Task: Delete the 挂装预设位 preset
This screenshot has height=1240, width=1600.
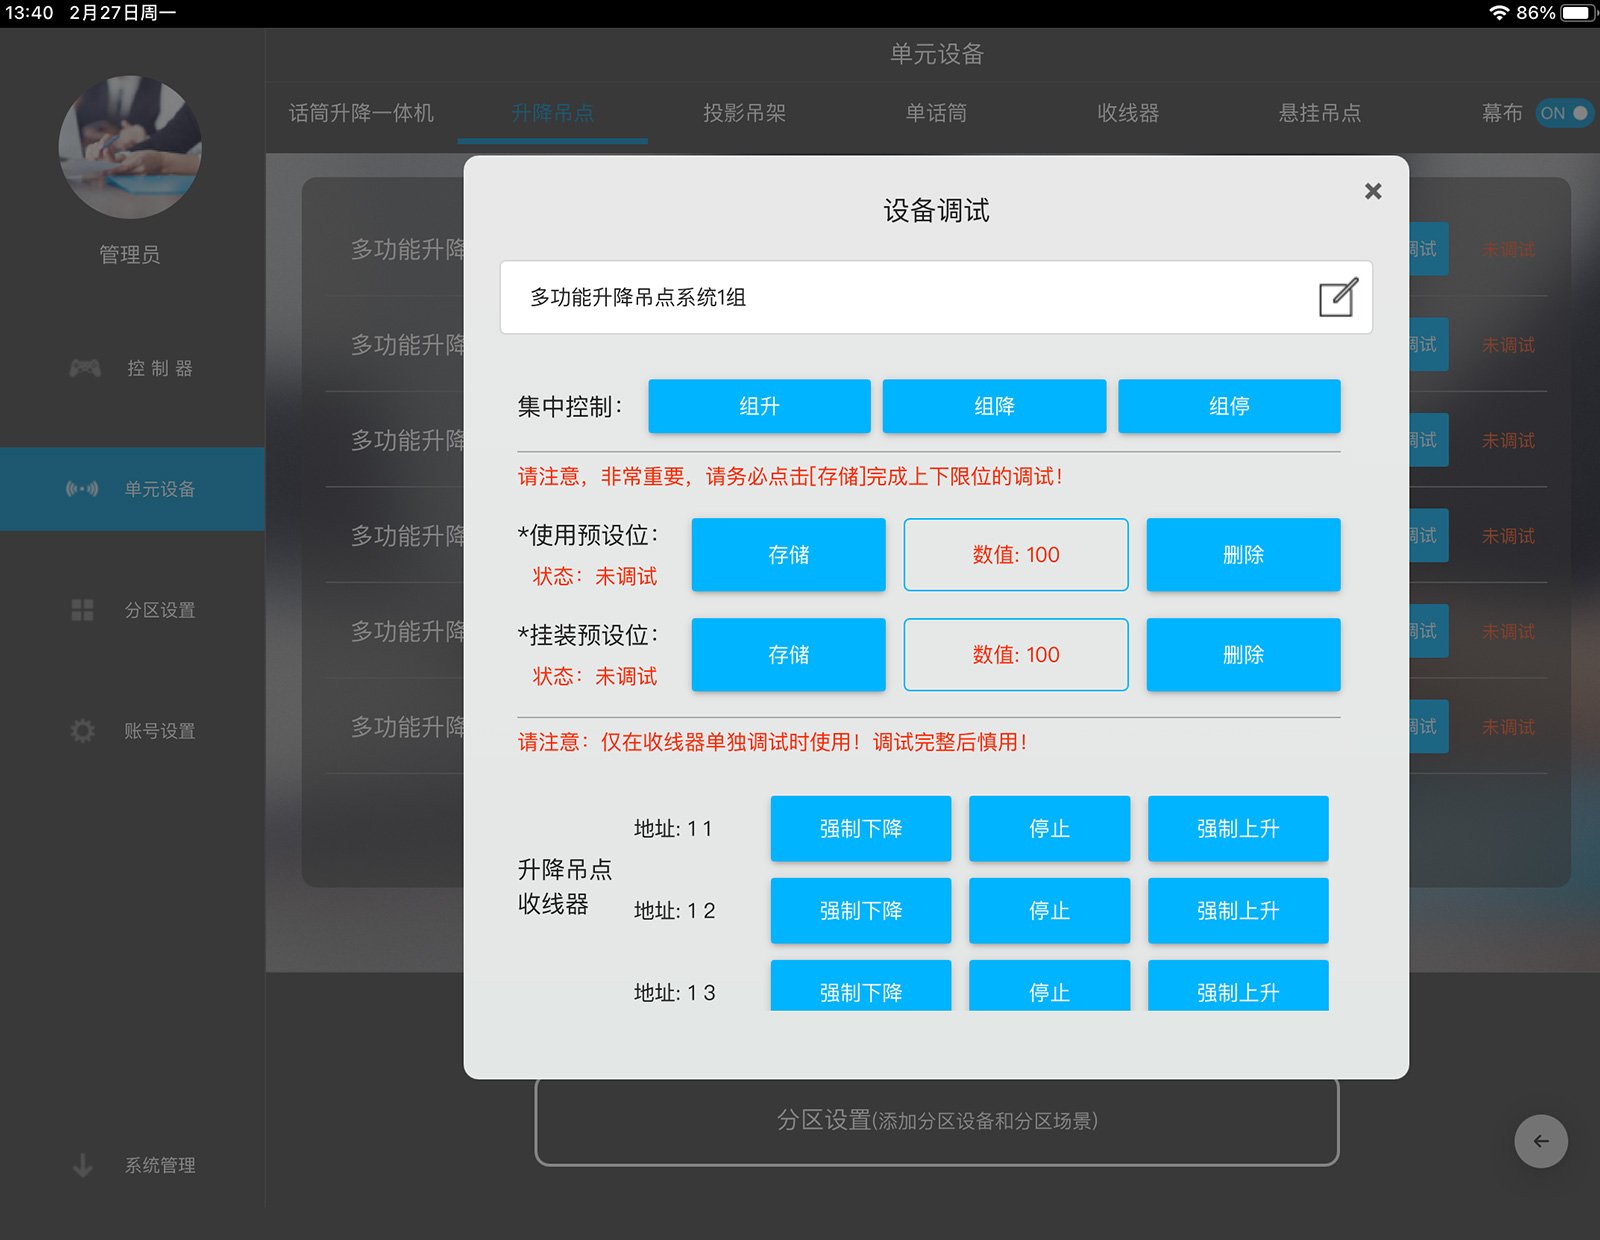Action: point(1243,655)
